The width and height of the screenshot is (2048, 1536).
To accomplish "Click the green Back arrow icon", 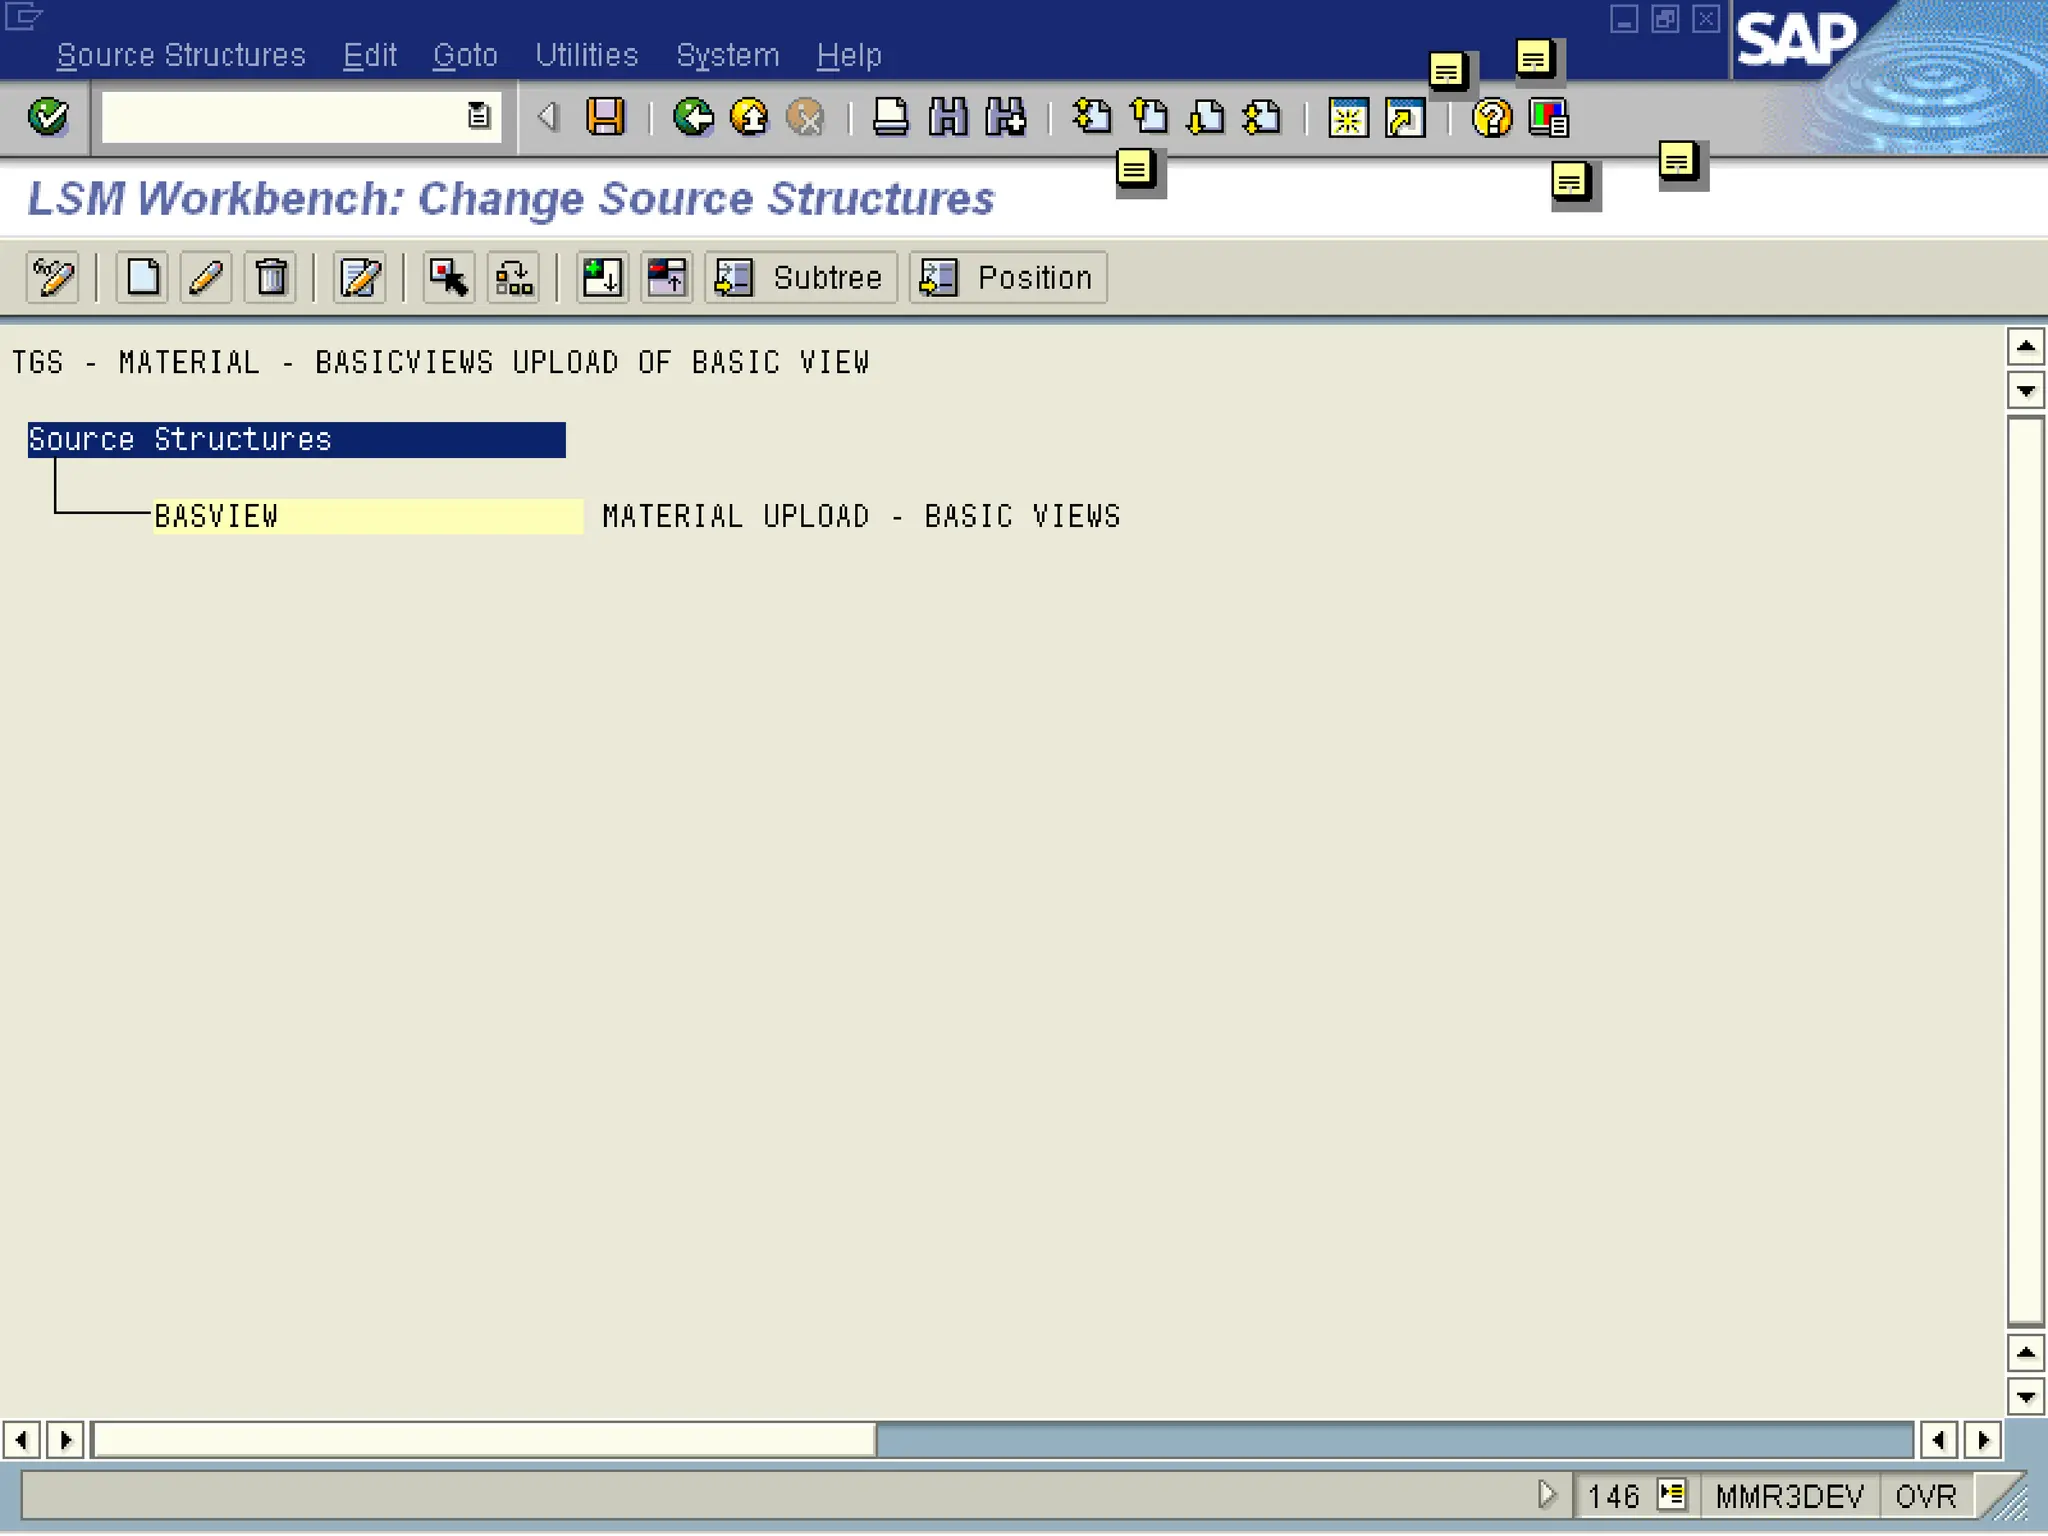I will (692, 117).
